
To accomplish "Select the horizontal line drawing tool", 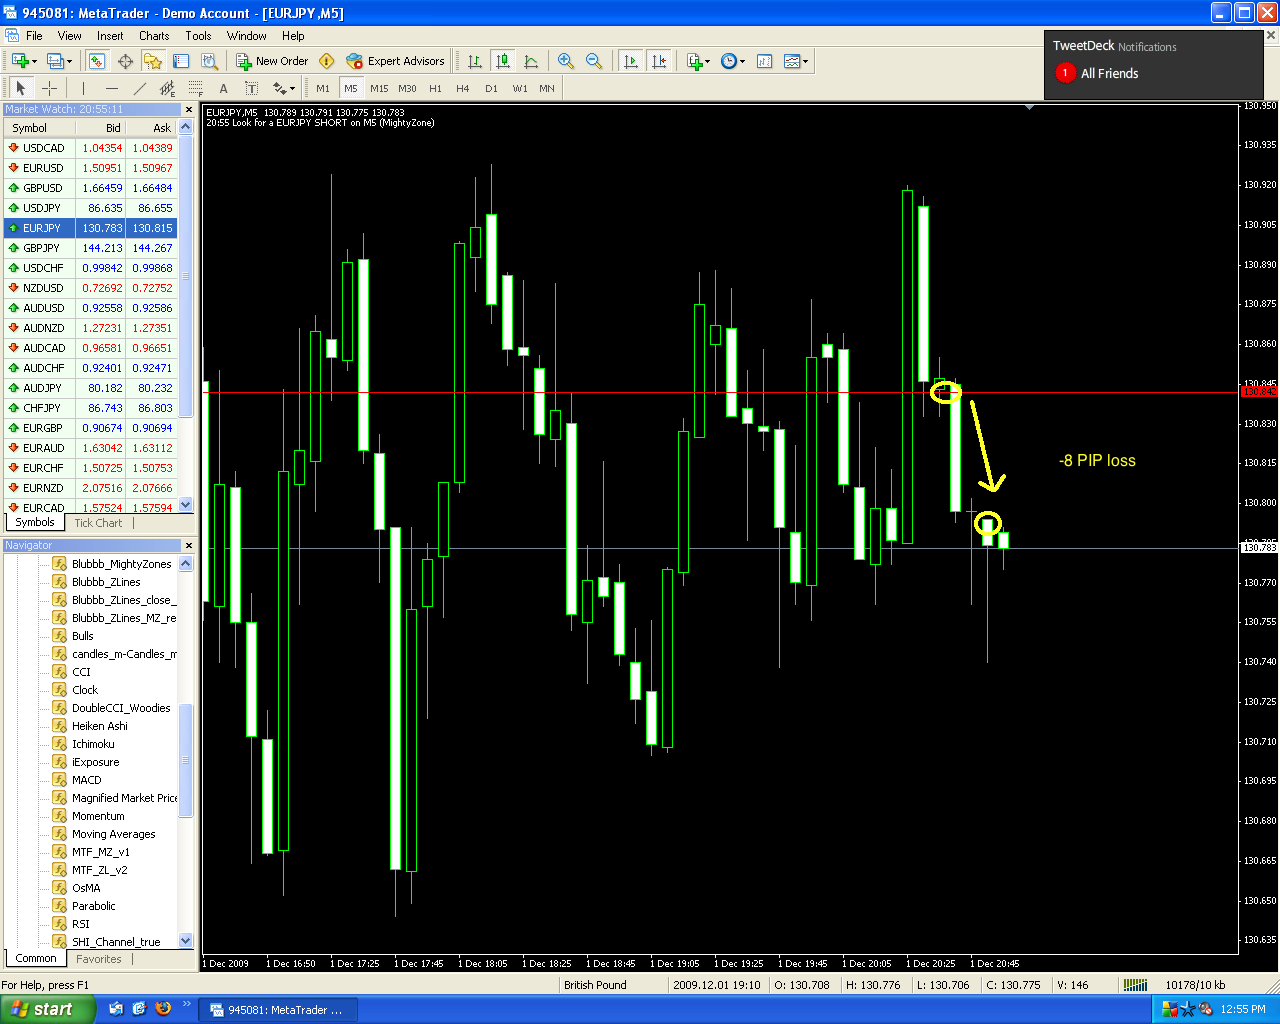I will click(x=112, y=88).
